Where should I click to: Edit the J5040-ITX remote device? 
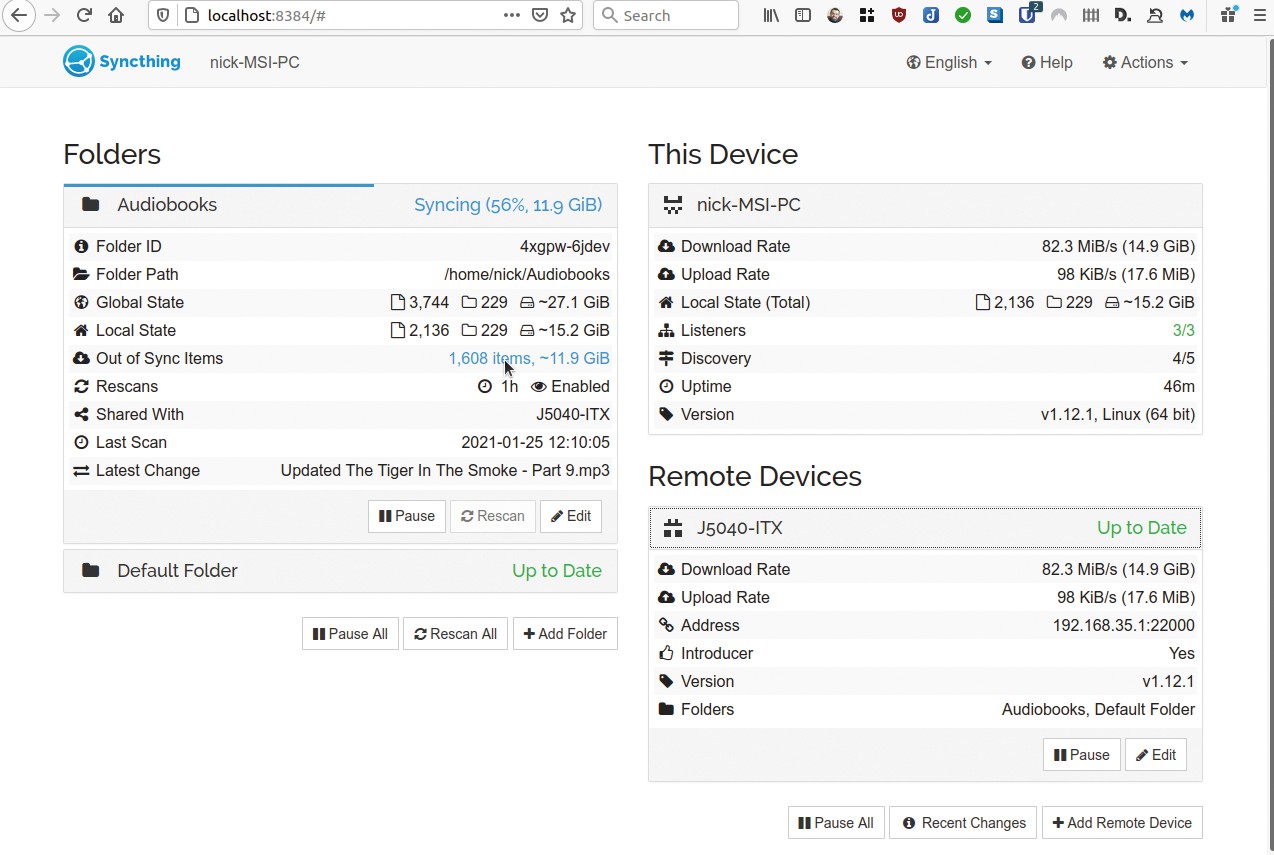click(x=1156, y=755)
